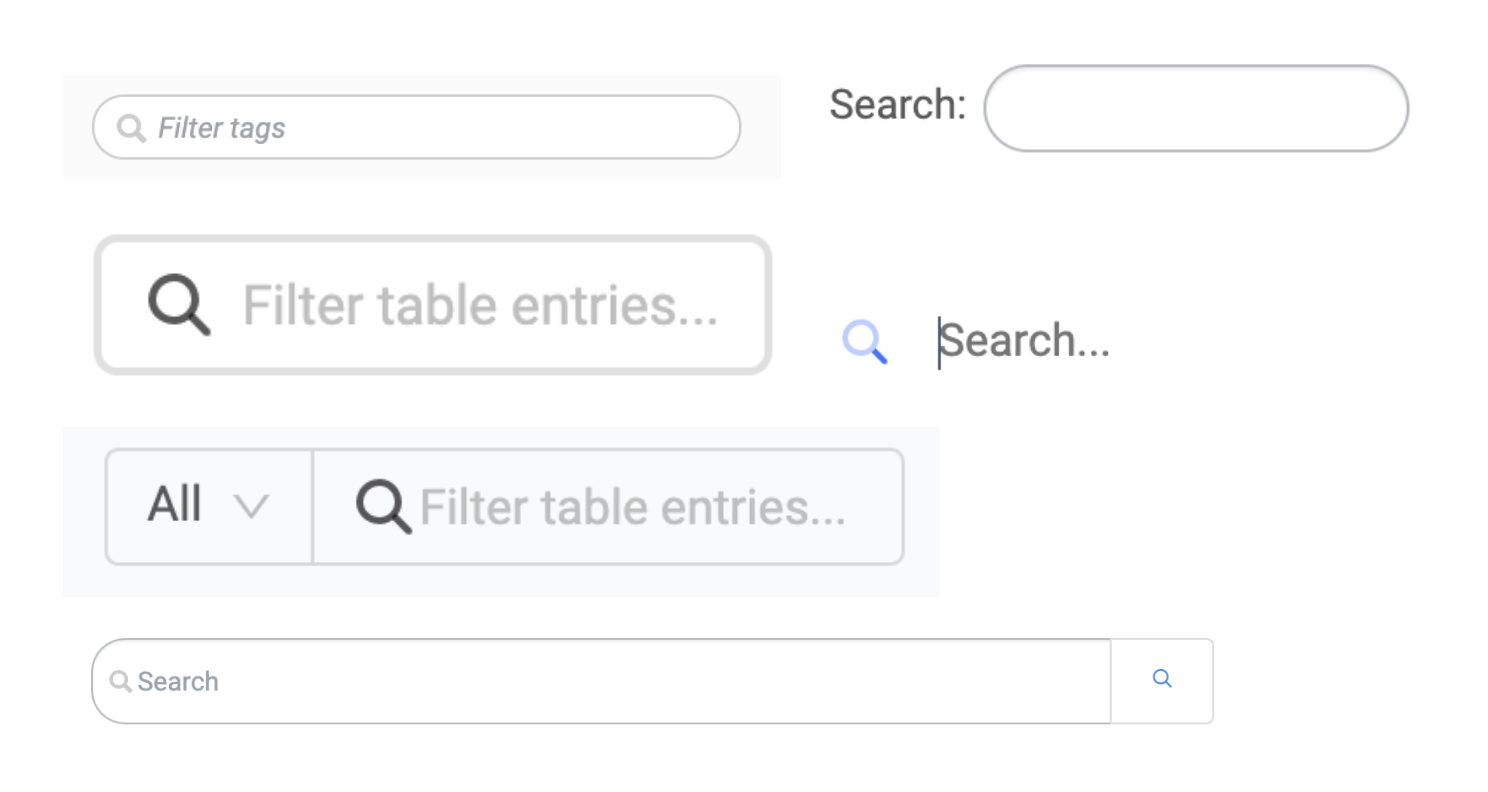Click the bottom Search input box
This screenshot has width=1488, height=792.
[600, 681]
